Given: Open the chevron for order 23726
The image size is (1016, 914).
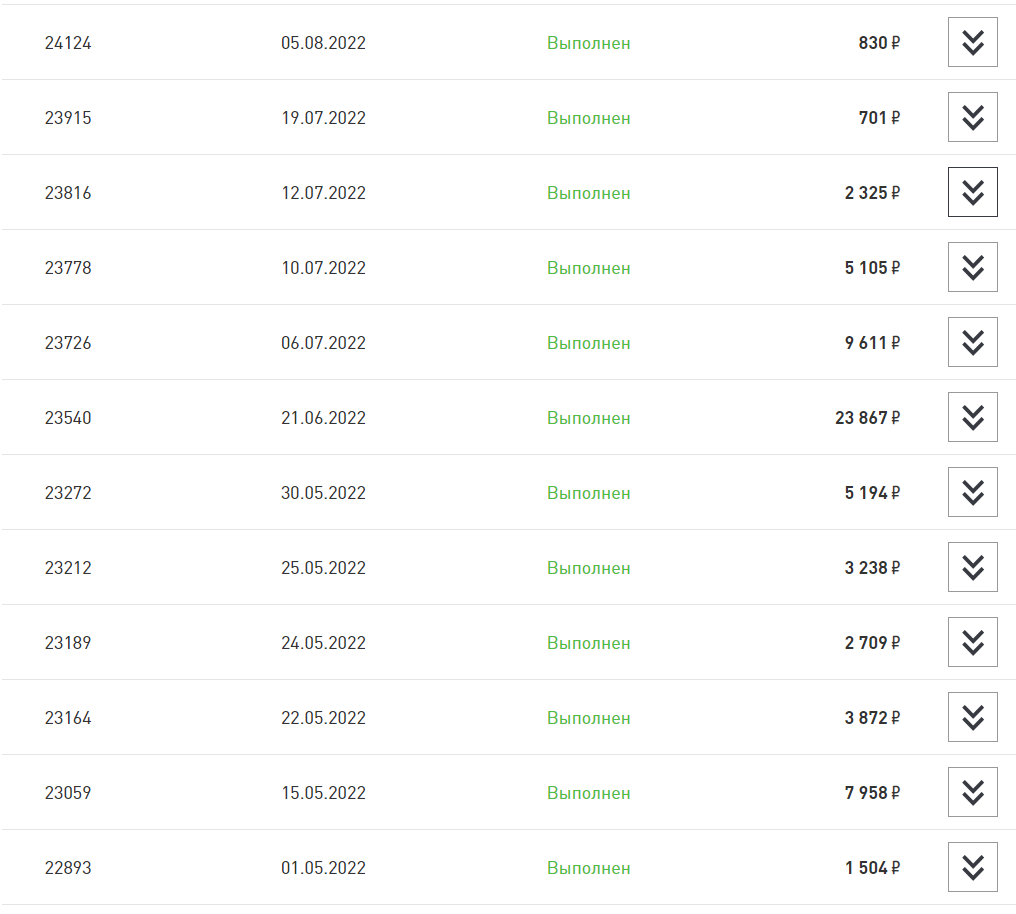Looking at the screenshot, I should (972, 343).
